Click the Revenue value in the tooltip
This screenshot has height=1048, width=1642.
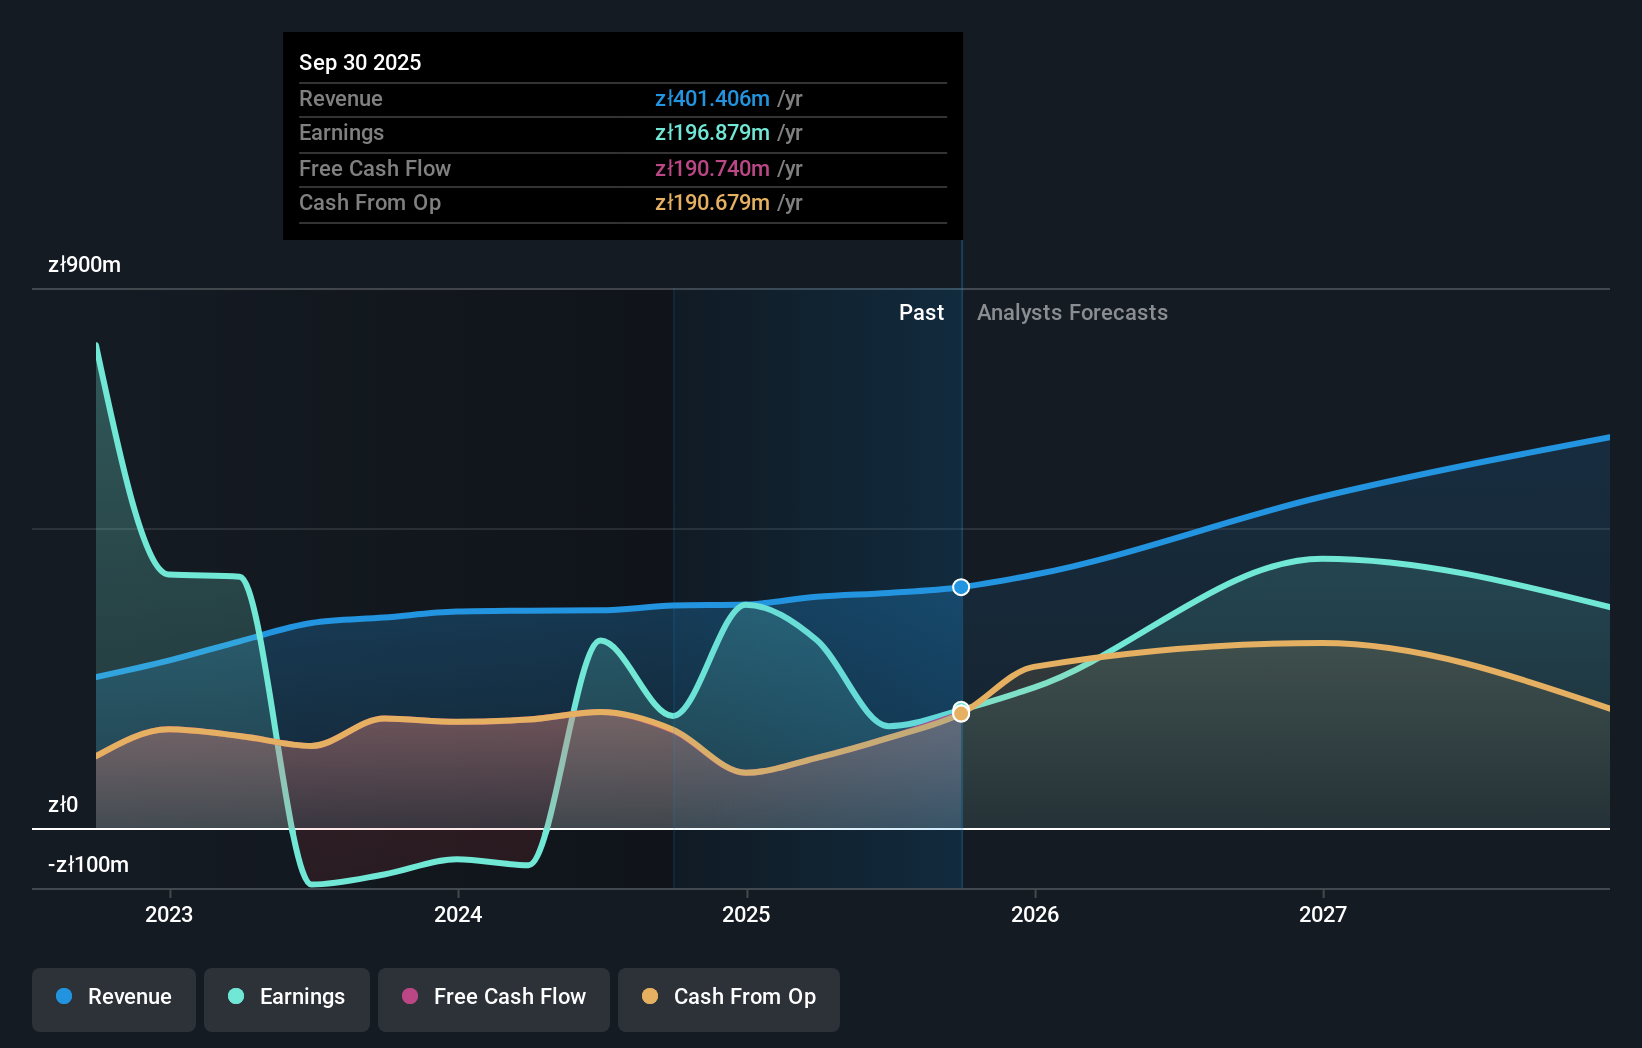712,98
